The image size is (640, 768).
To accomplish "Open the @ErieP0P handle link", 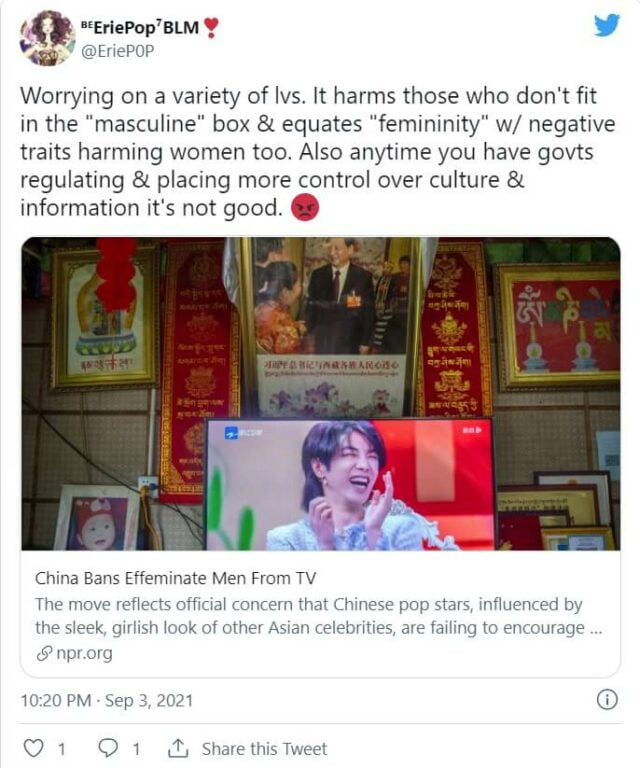I will pos(117,51).
